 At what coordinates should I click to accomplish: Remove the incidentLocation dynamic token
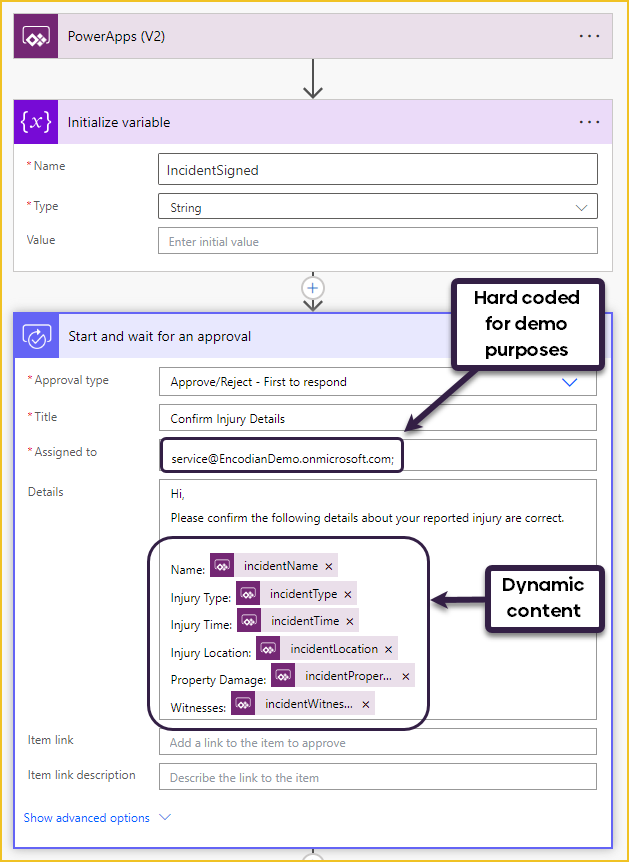tap(388, 649)
